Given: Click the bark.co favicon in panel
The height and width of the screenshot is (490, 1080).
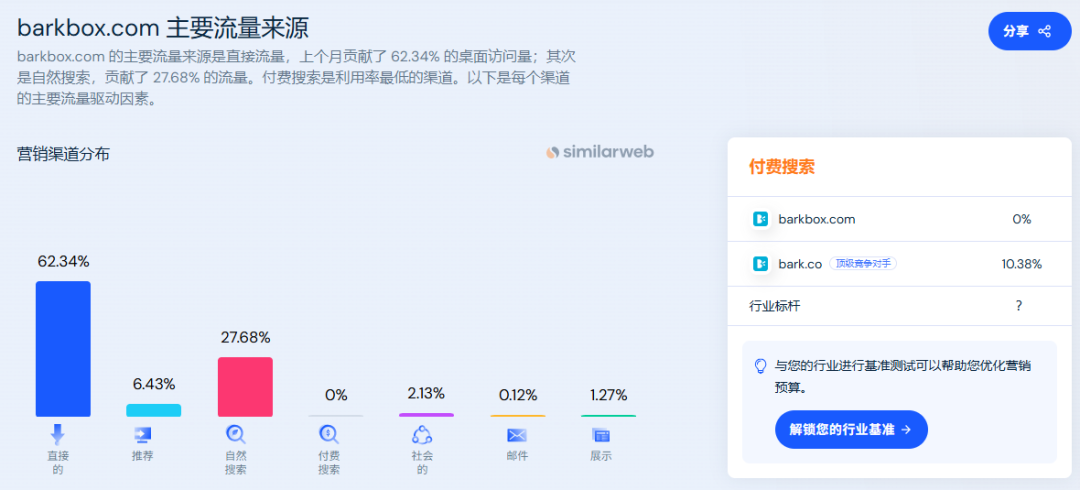Looking at the screenshot, I should (x=760, y=263).
